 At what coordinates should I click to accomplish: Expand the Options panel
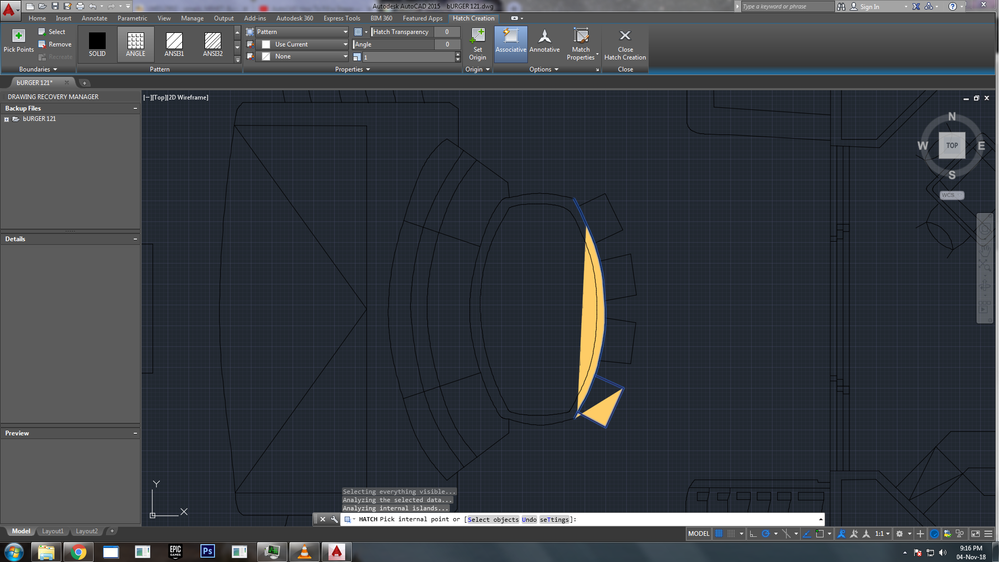pyautogui.click(x=544, y=69)
